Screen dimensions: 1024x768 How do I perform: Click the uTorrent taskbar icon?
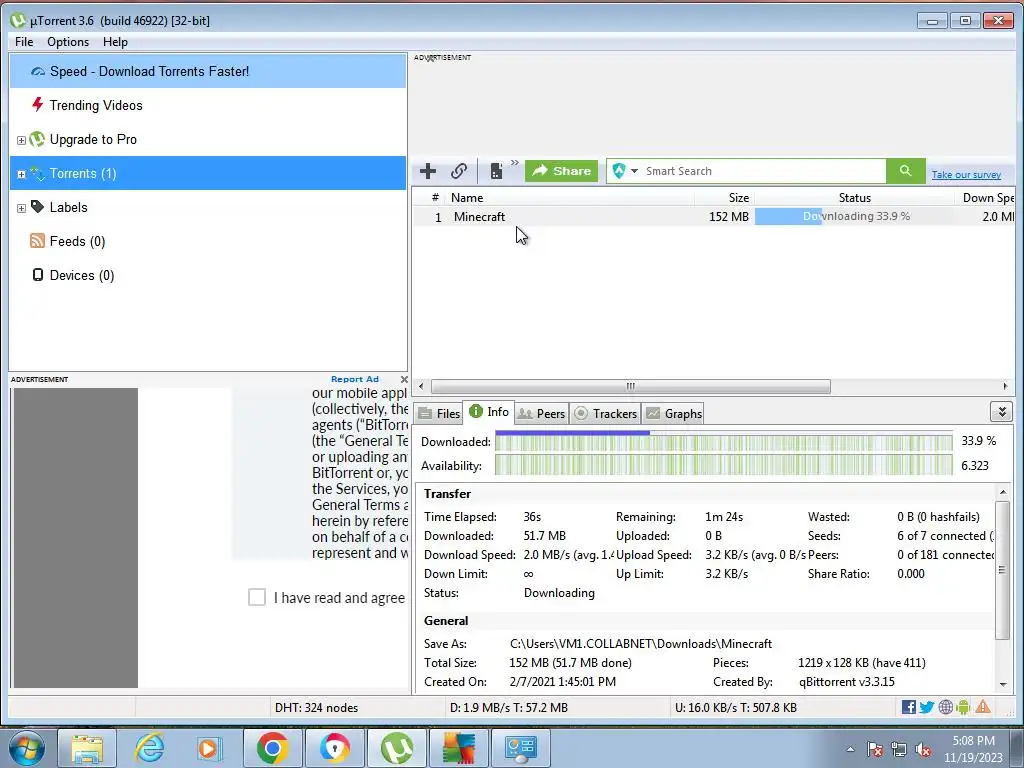click(x=396, y=748)
